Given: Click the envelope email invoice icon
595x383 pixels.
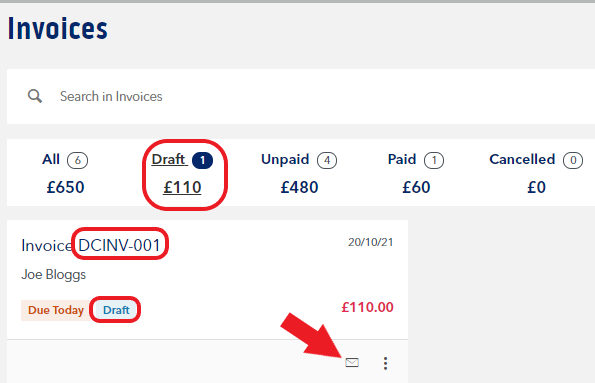Looking at the screenshot, I should coord(352,363).
